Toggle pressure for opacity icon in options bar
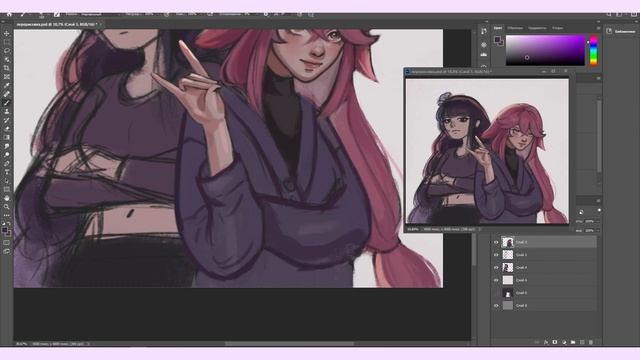 click(x=167, y=14)
